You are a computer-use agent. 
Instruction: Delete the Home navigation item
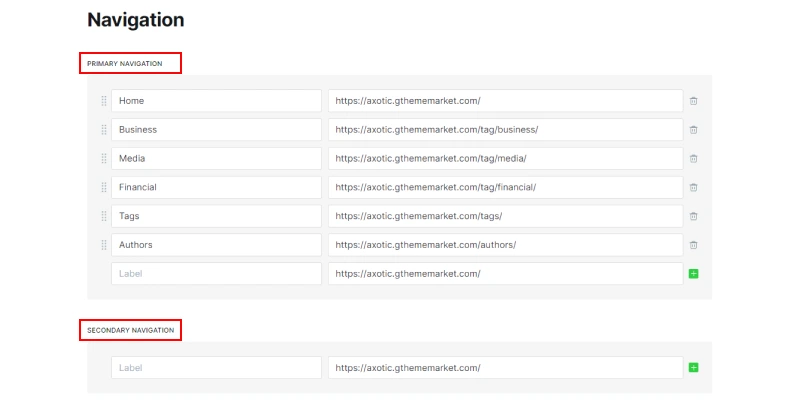coord(693,101)
